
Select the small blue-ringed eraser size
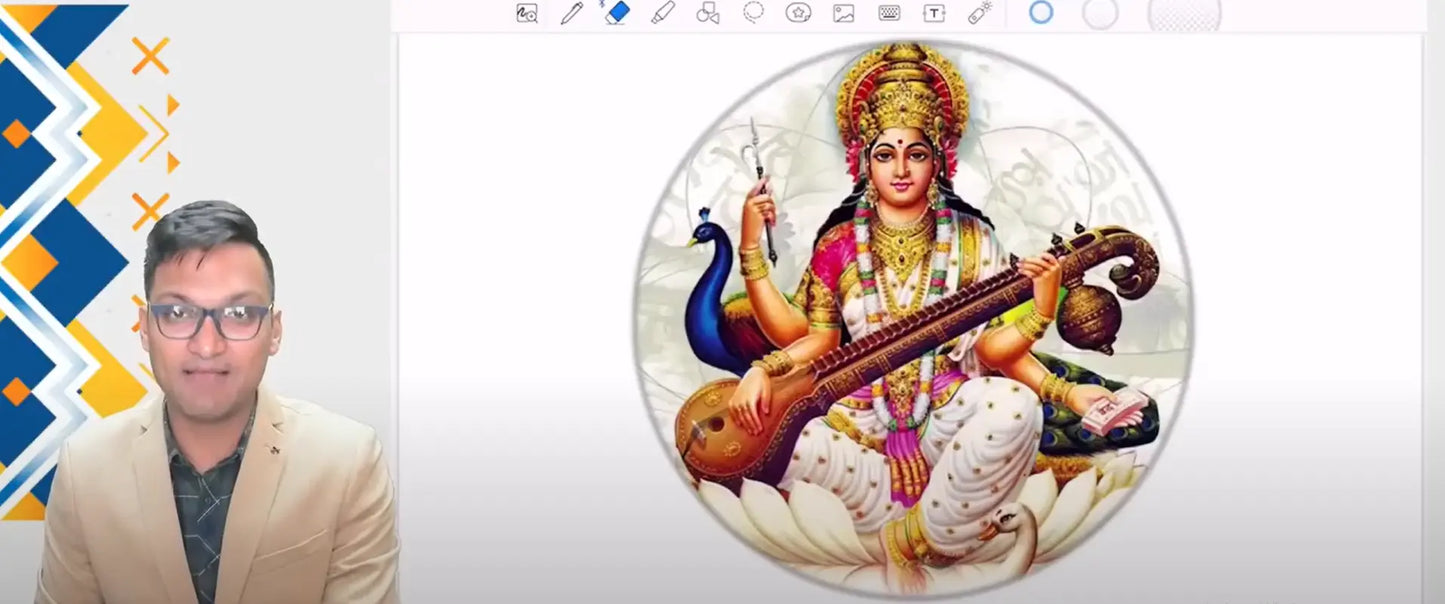click(1041, 13)
